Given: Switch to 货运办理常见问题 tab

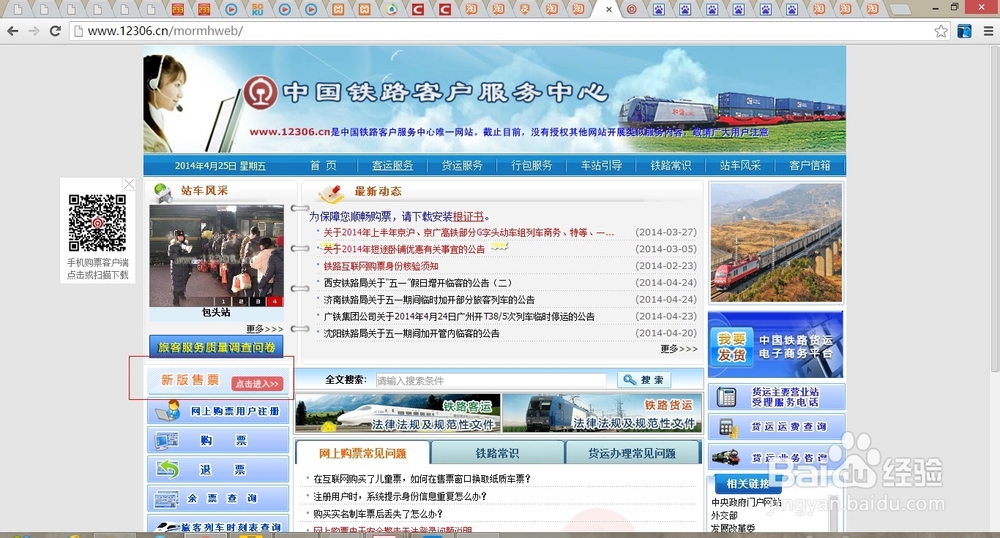Looking at the screenshot, I should 632,453.
